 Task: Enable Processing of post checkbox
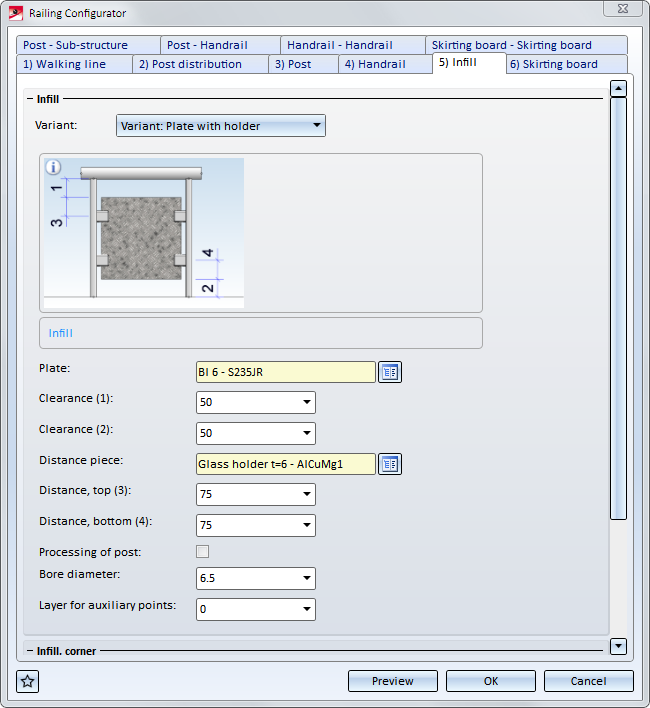(x=203, y=552)
